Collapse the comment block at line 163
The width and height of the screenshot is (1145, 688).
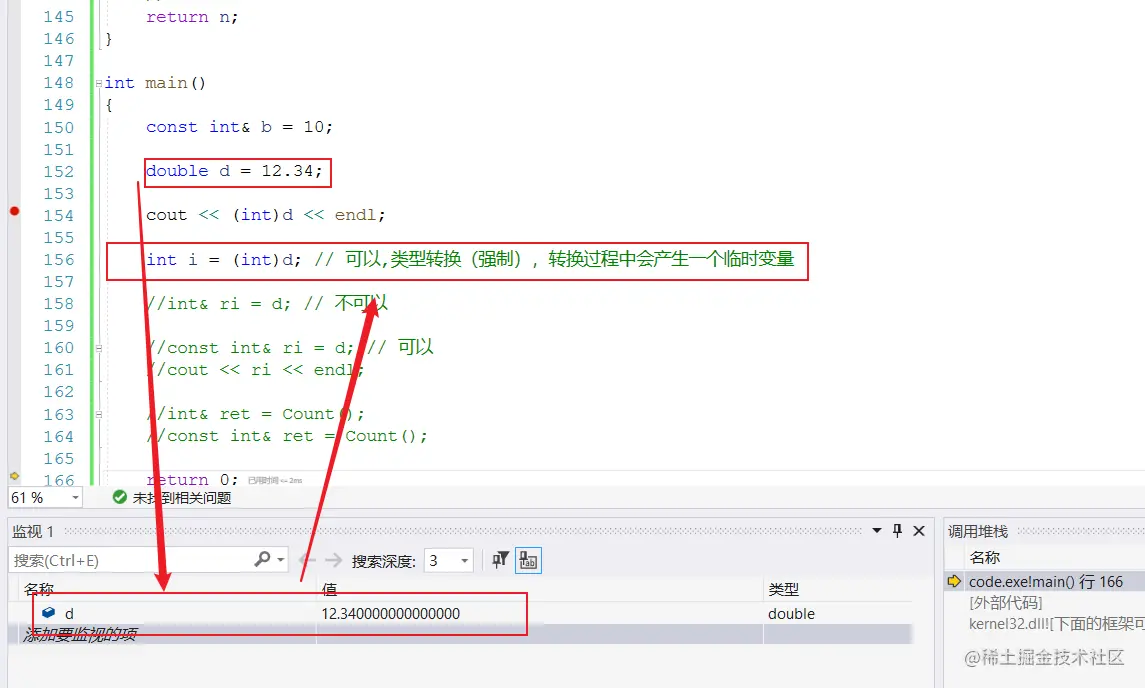tap(99, 414)
